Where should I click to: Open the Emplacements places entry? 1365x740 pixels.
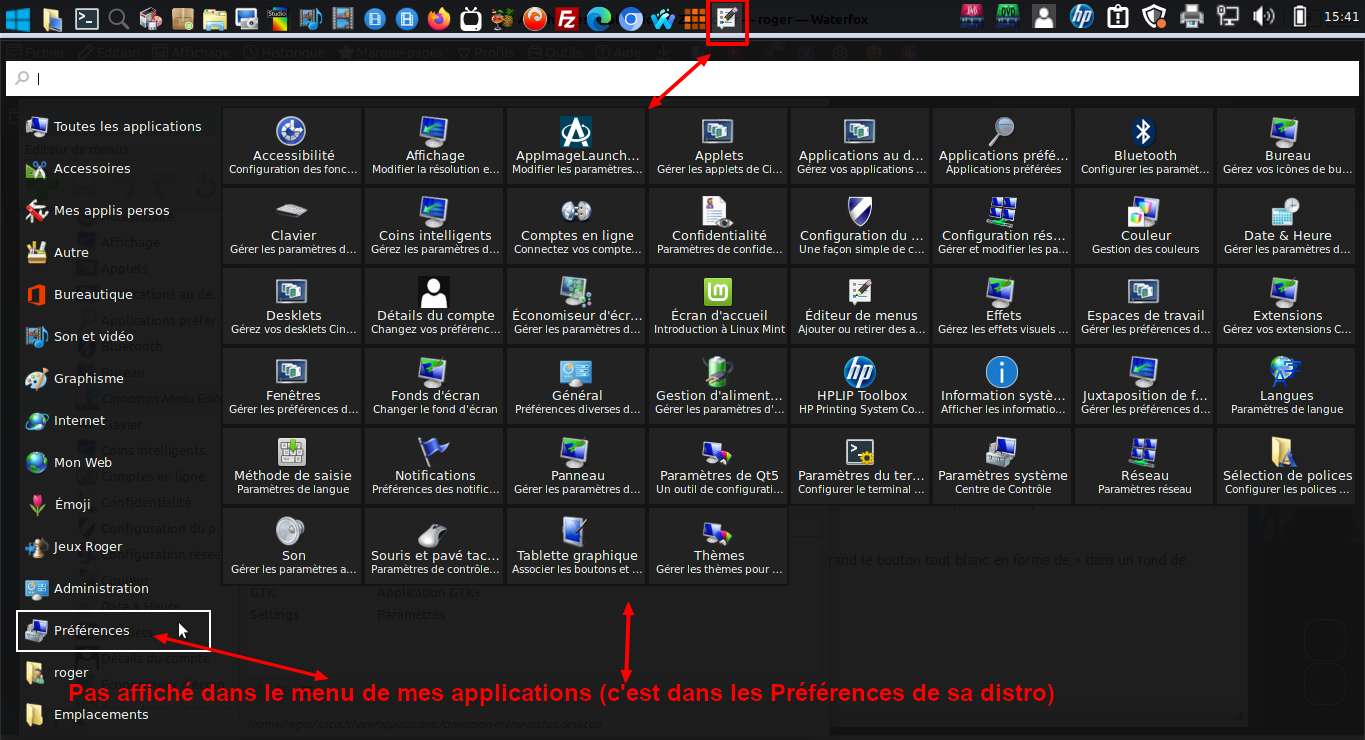tap(100, 715)
